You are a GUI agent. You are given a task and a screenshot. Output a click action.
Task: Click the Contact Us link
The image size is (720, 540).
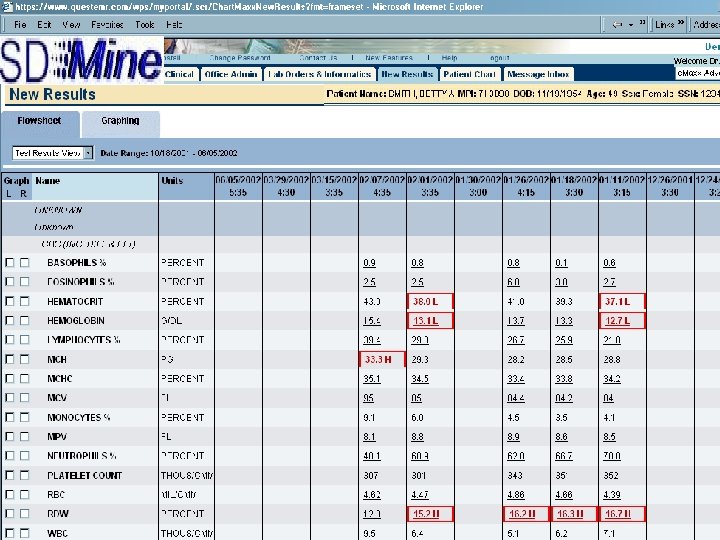(318, 58)
